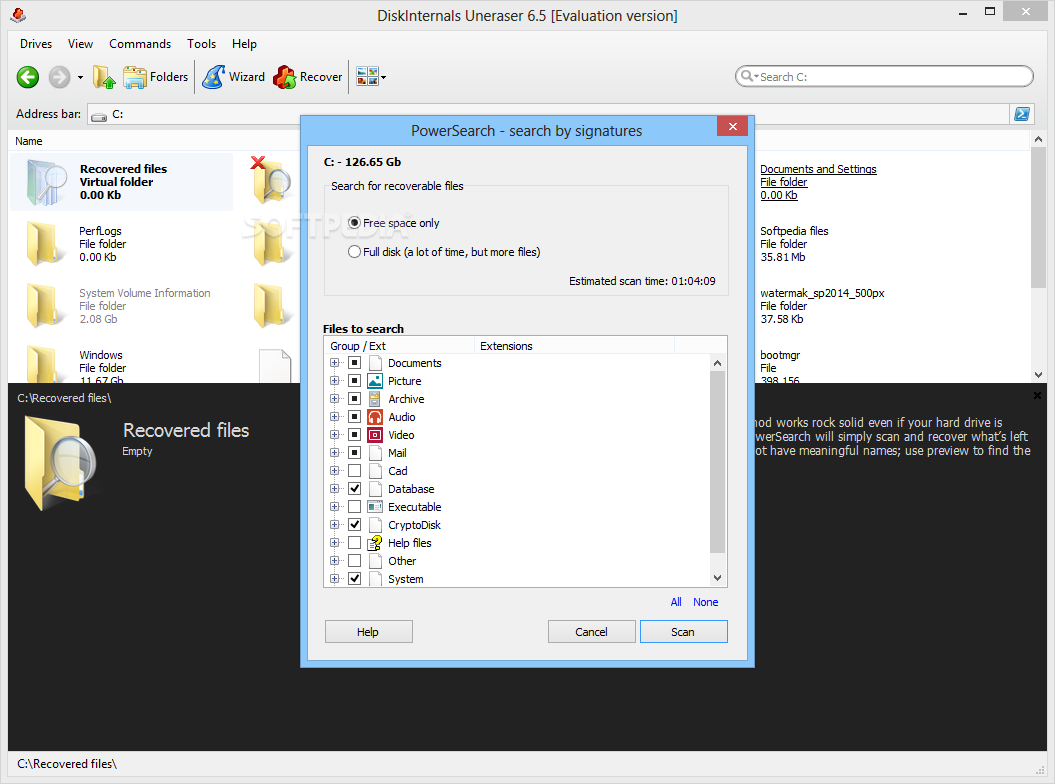Viewport: 1055px width, 784px height.
Task: Check the Executable group checkbox
Action: [355, 507]
